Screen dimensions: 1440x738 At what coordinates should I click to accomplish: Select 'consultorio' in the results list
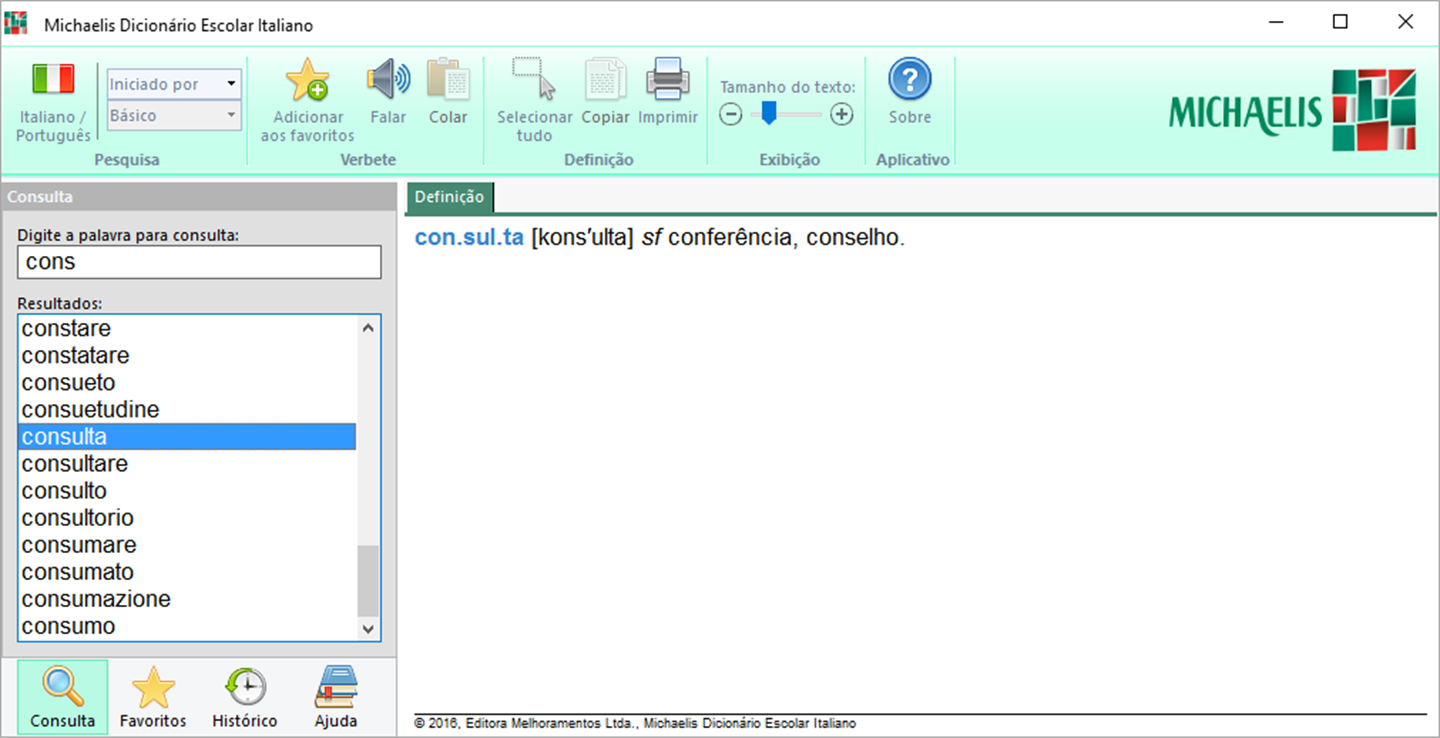(187, 518)
